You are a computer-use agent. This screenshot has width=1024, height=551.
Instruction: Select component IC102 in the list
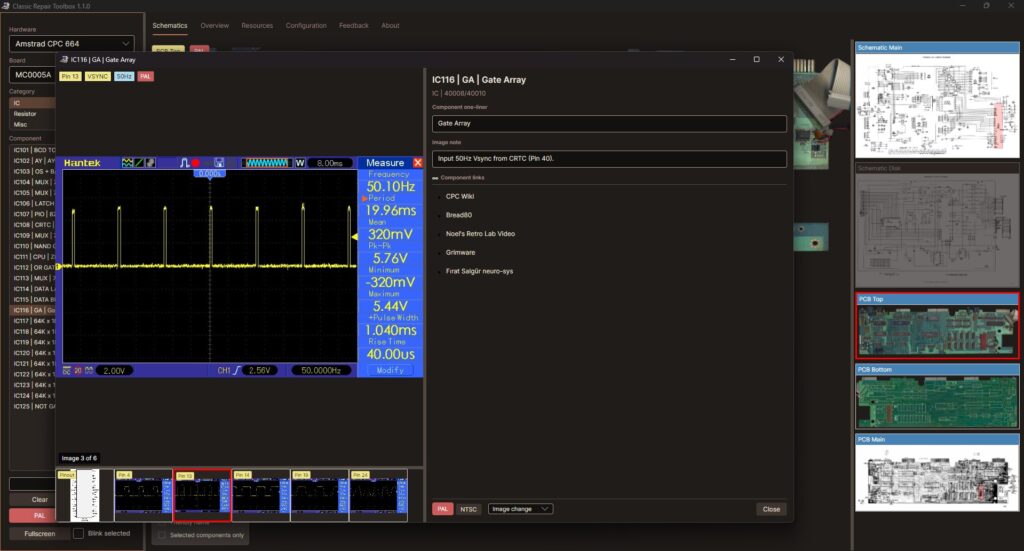(x=34, y=161)
